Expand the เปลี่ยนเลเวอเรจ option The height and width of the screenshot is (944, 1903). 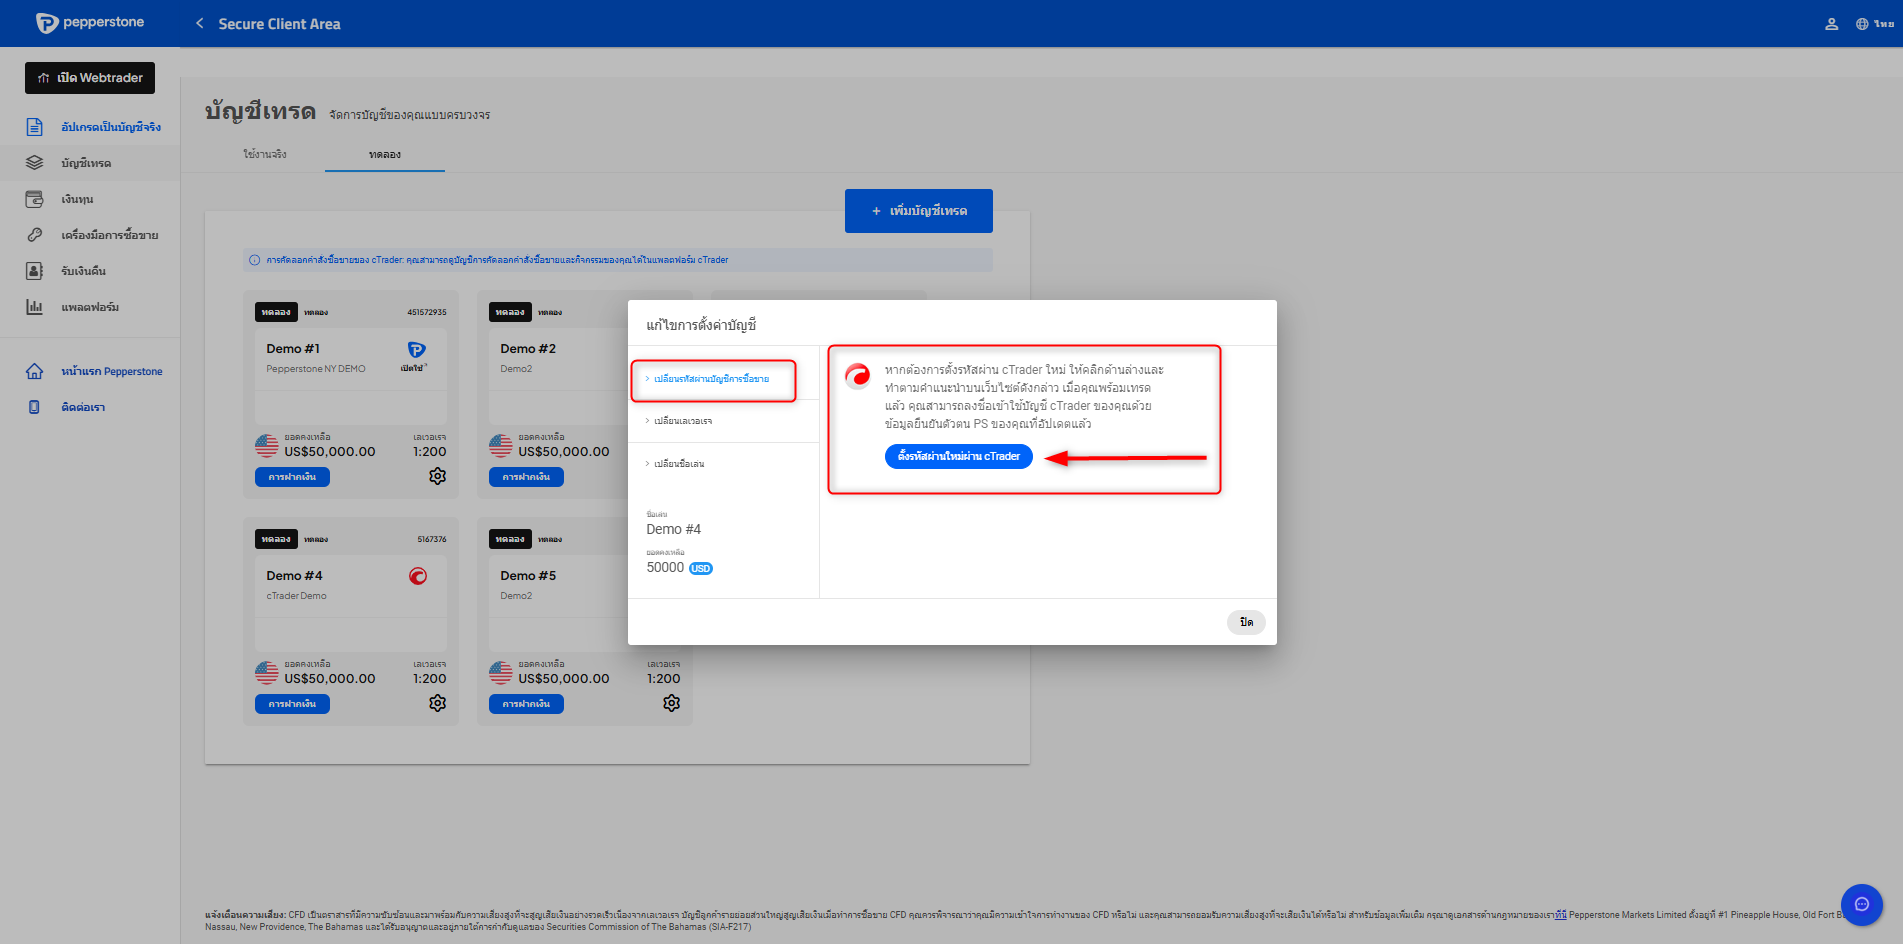(683, 421)
